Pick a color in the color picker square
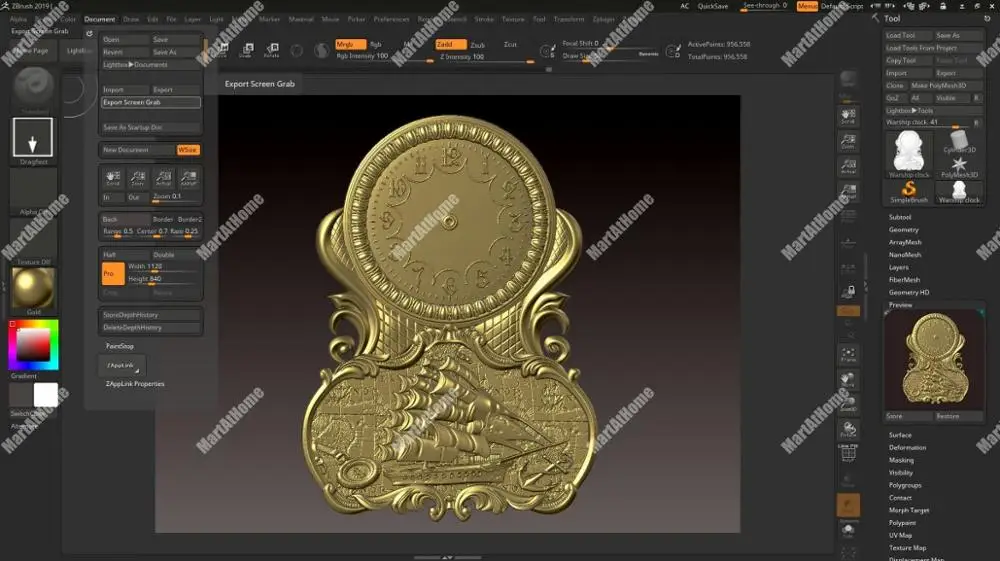 click(x=33, y=345)
